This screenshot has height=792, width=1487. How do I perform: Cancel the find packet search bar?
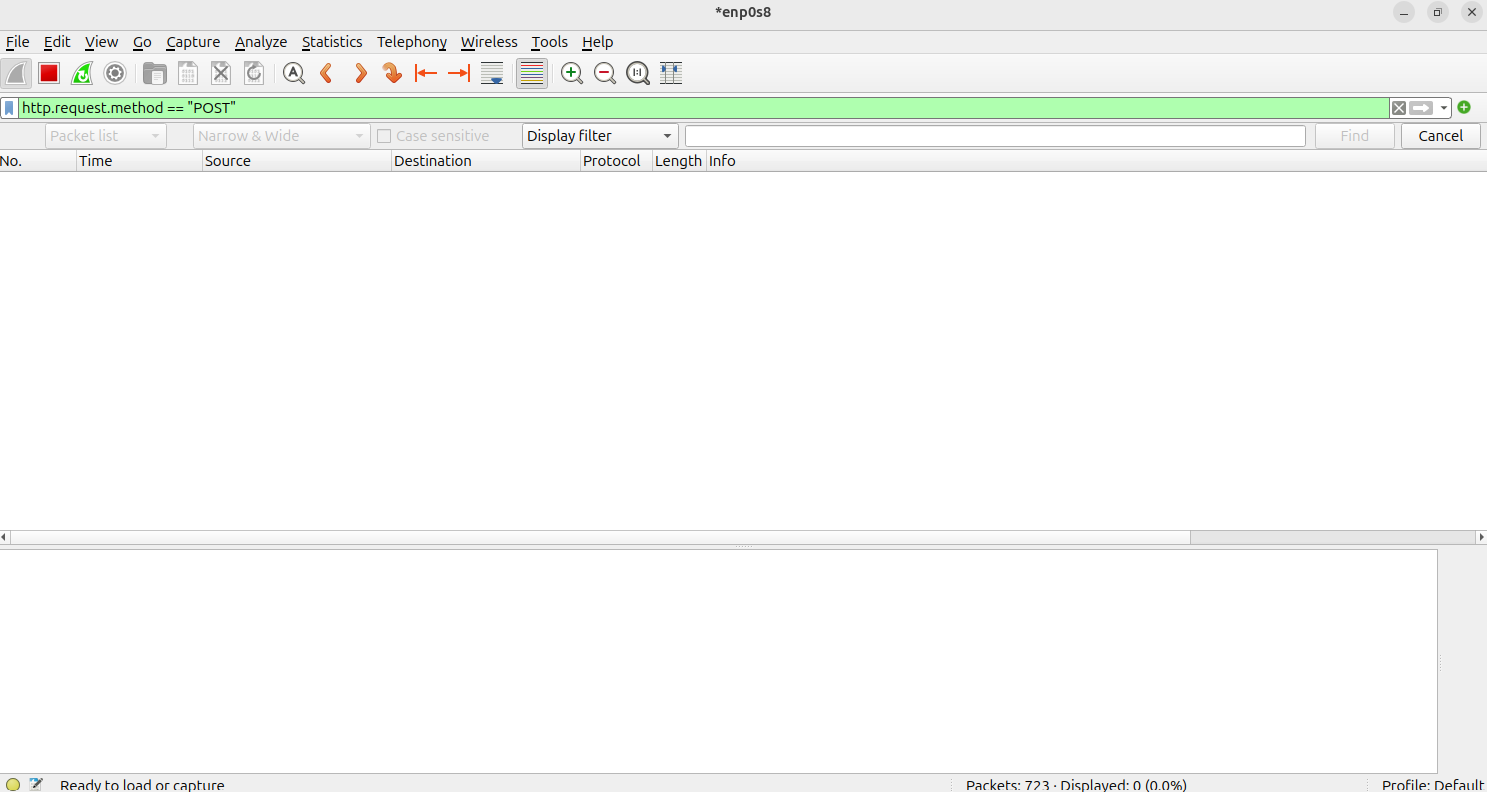(x=1440, y=136)
